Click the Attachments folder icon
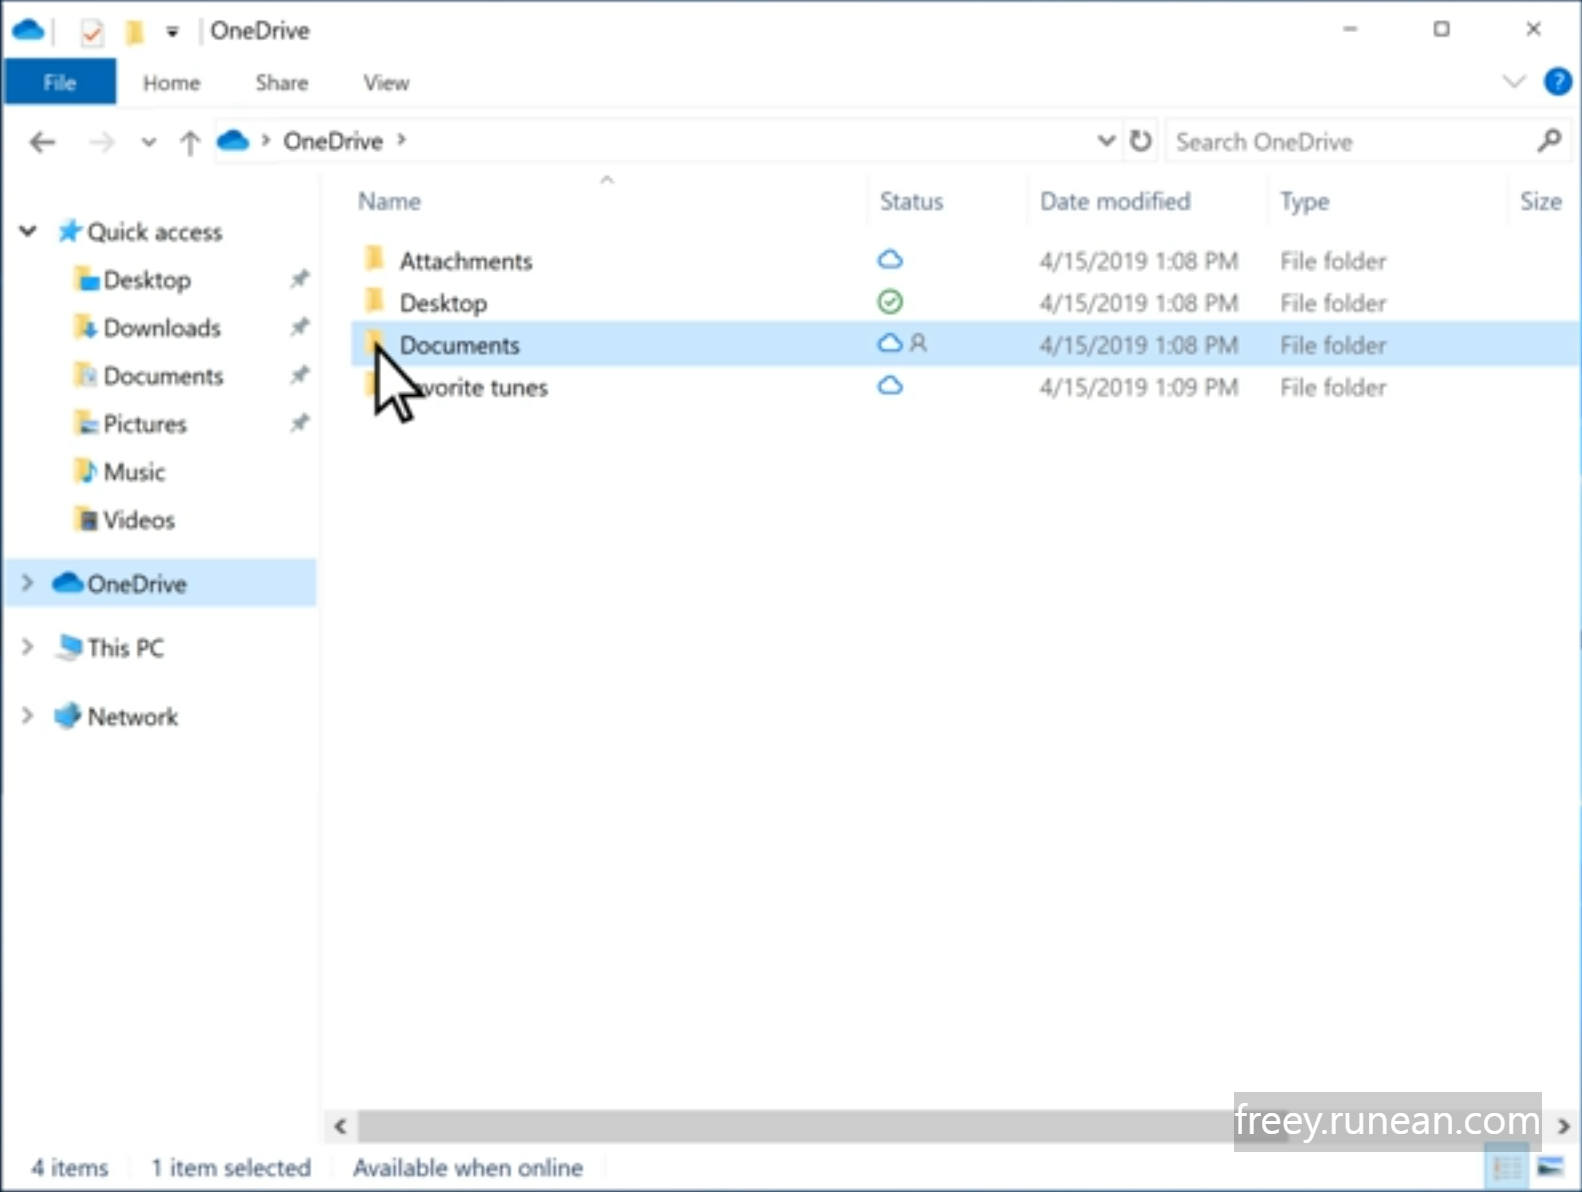This screenshot has width=1582, height=1192. [x=374, y=260]
